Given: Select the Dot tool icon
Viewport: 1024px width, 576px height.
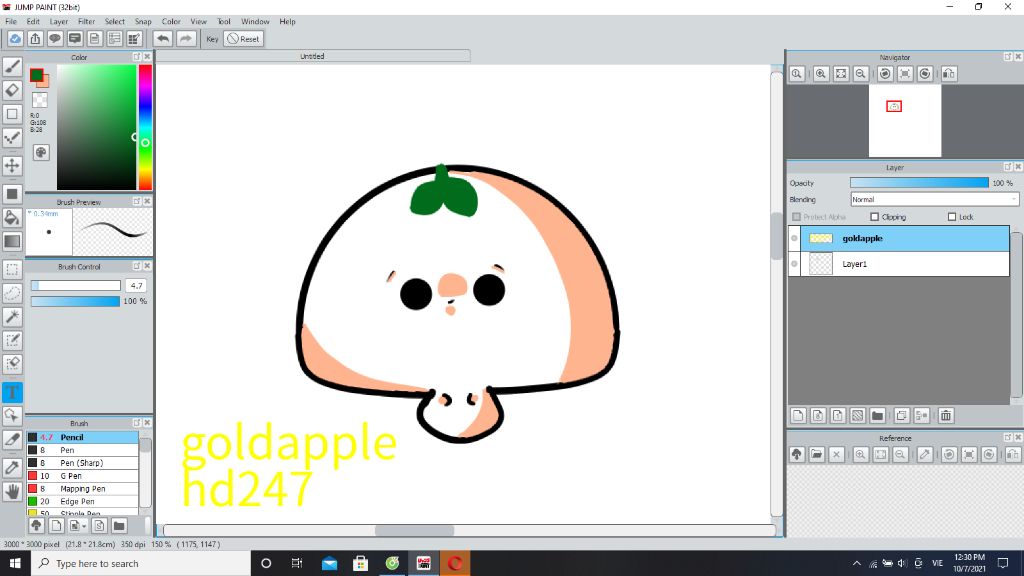Looking at the screenshot, I should pyautogui.click(x=12, y=138).
